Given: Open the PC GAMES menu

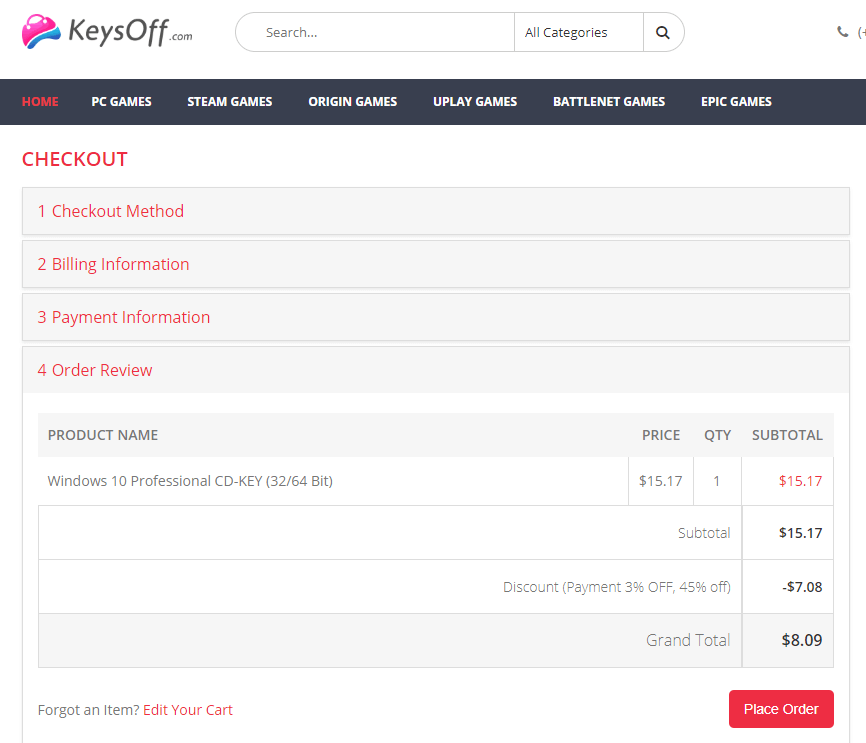Looking at the screenshot, I should (121, 101).
